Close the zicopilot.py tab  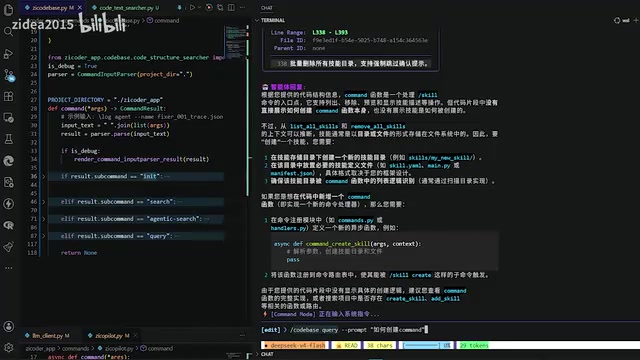click(135, 336)
